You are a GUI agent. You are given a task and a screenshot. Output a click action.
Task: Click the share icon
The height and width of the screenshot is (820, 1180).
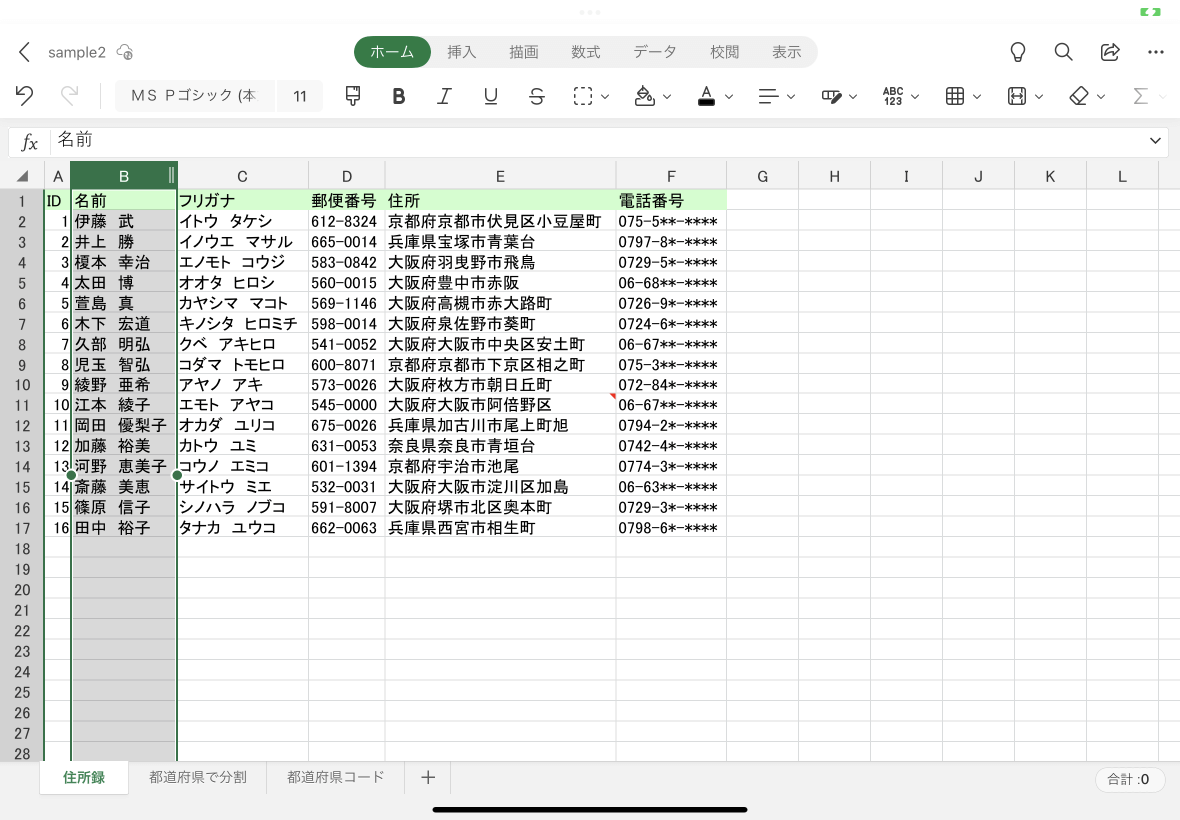pos(1110,52)
